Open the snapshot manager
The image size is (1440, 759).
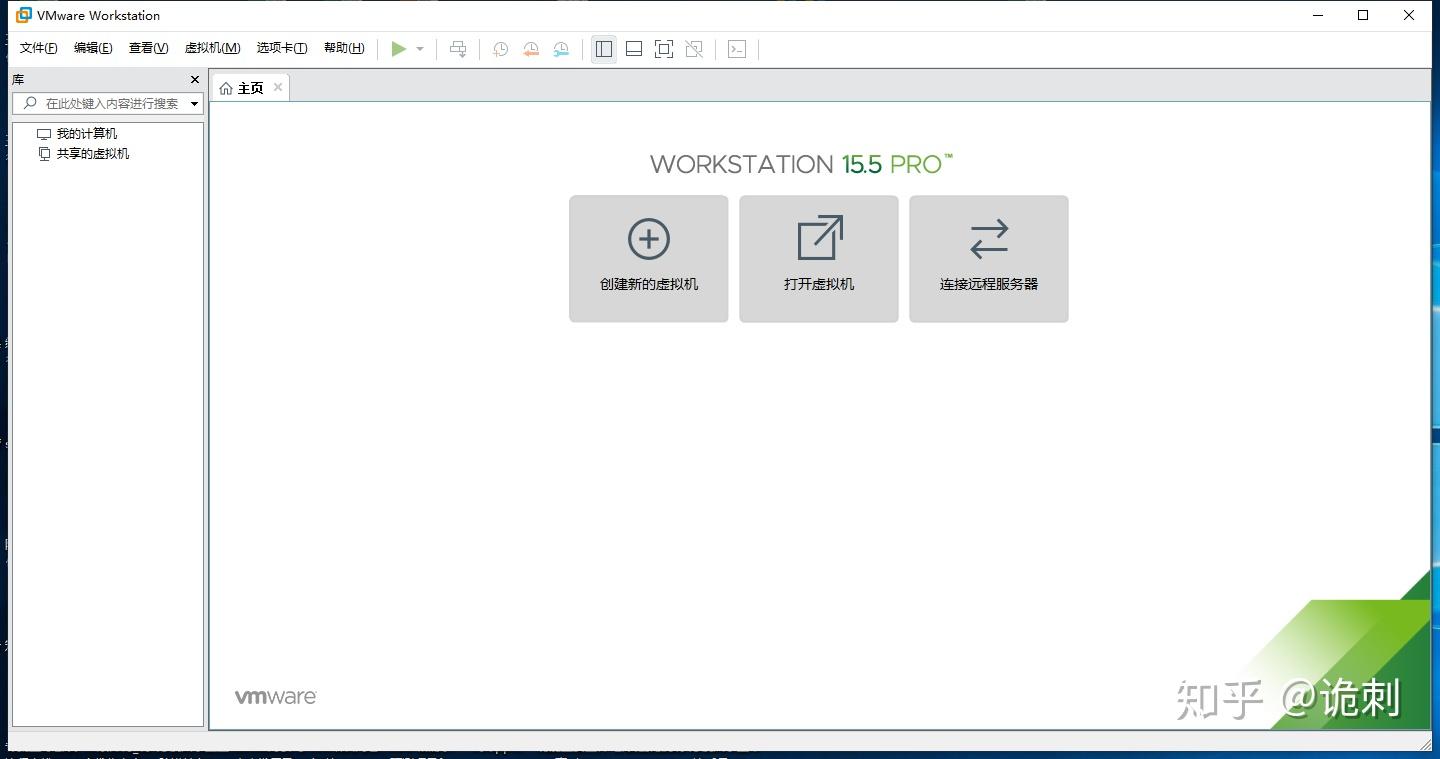pos(561,48)
